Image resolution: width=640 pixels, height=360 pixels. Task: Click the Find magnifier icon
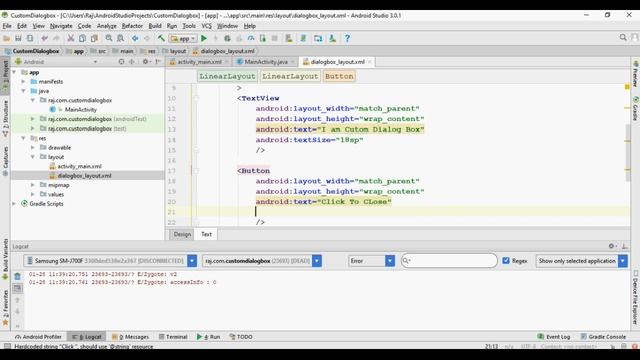coord(109,38)
